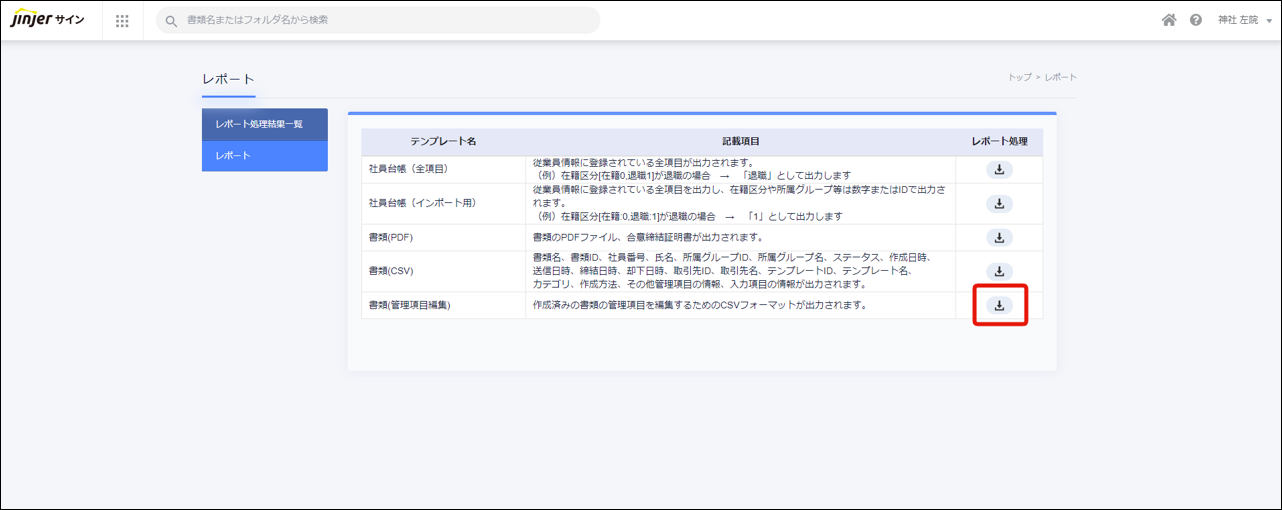This screenshot has height=510, width=1282.
Task: Download the 書類(管理項目編集) CSV format
Action: click(999, 305)
